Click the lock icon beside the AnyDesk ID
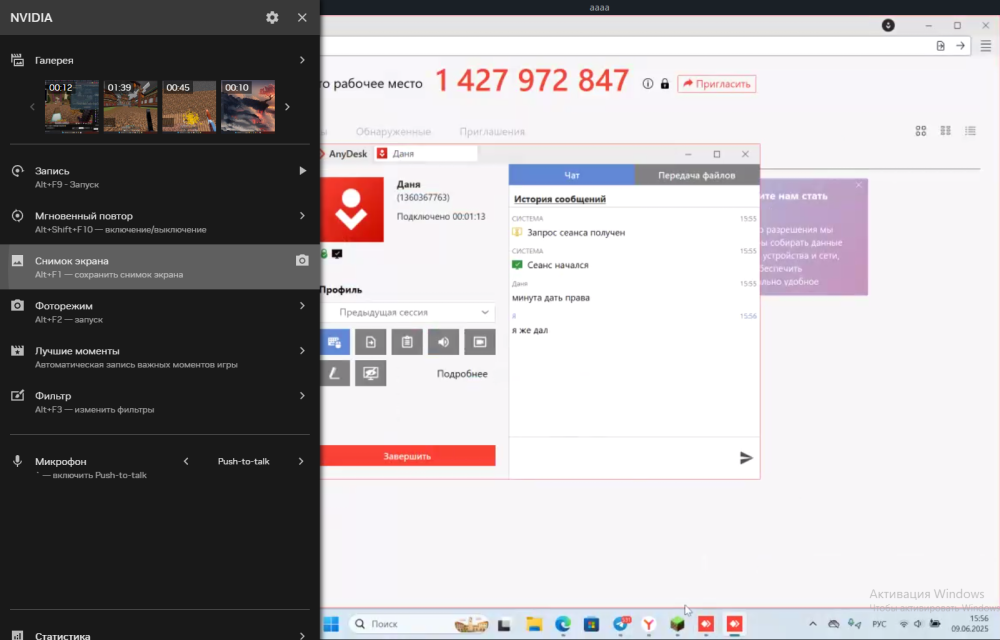The image size is (1000, 640). point(665,84)
